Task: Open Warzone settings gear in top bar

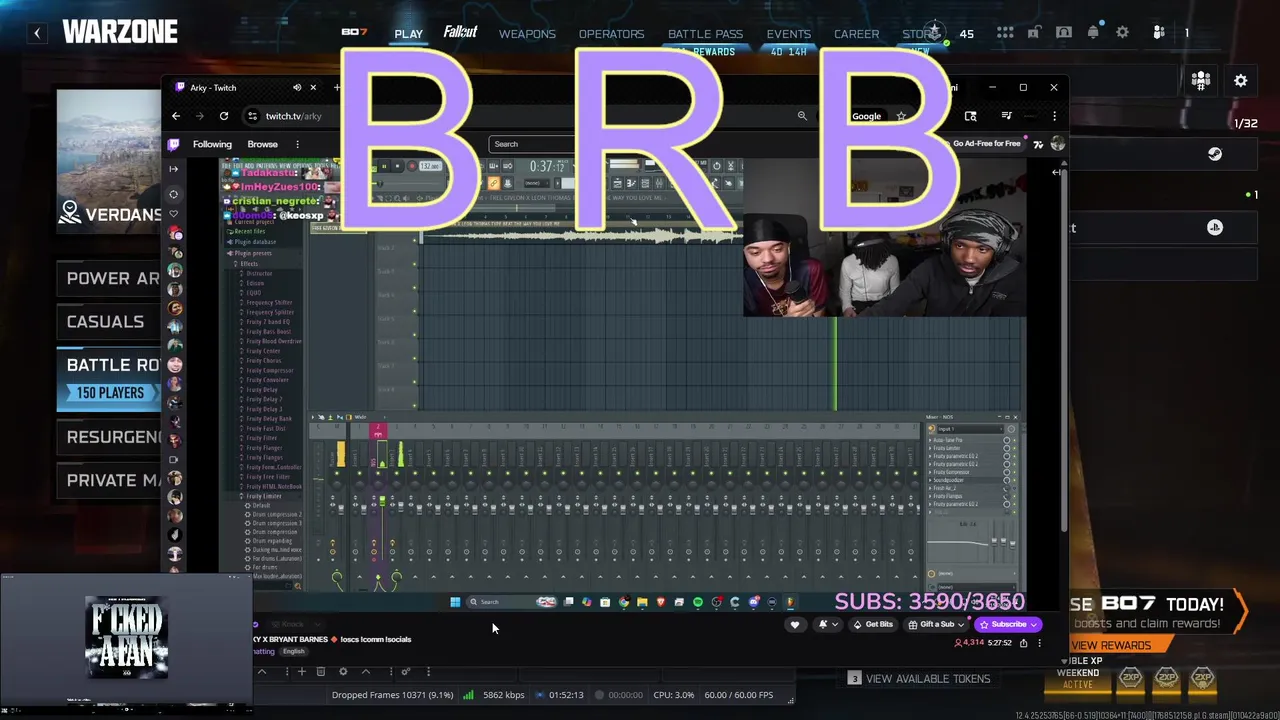Action: pos(1122,33)
